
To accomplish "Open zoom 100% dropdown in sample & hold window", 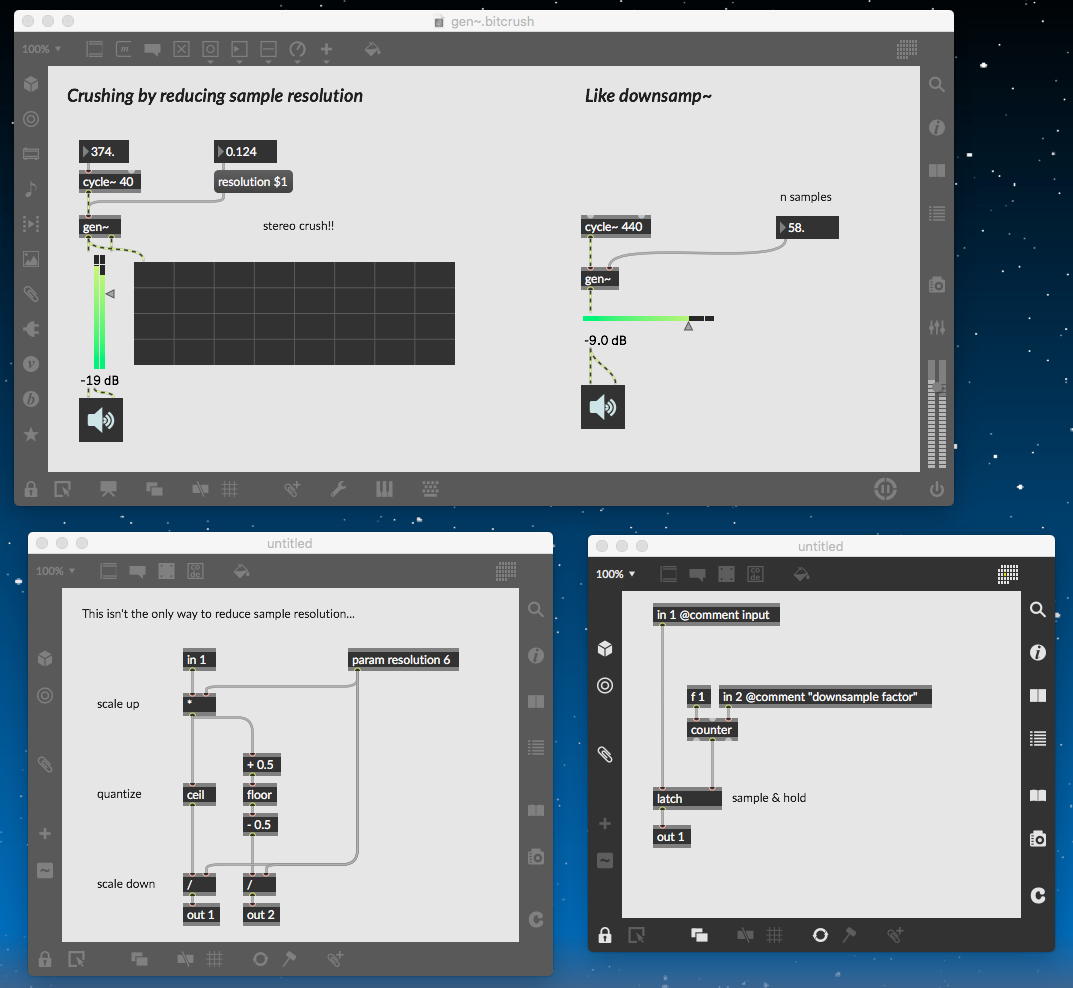I will click(x=615, y=574).
